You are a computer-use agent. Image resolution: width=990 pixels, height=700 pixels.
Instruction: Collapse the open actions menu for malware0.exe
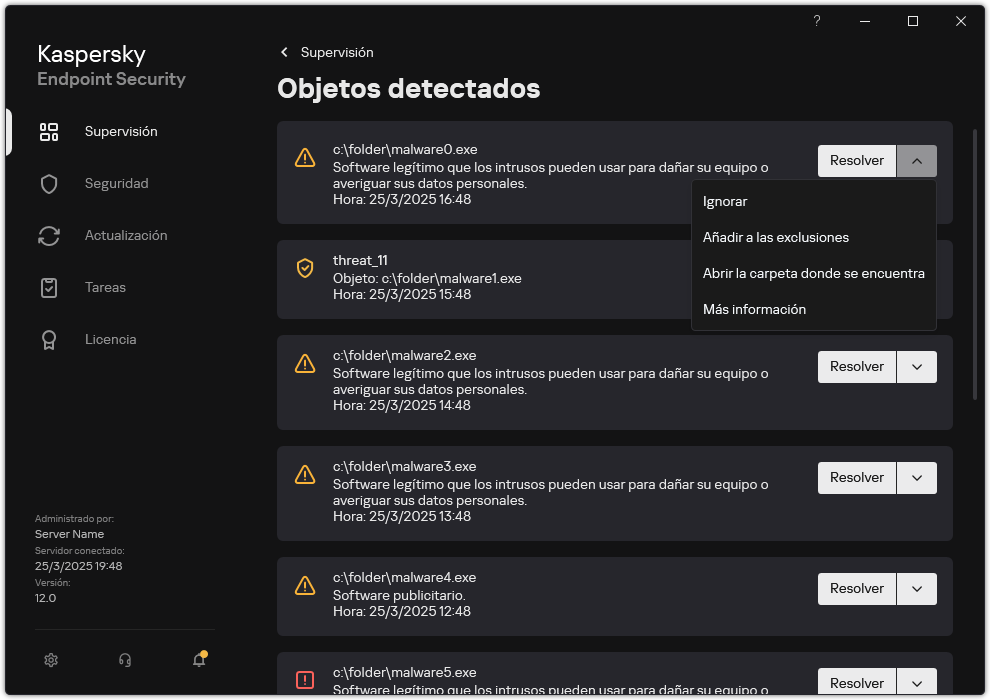point(917,160)
